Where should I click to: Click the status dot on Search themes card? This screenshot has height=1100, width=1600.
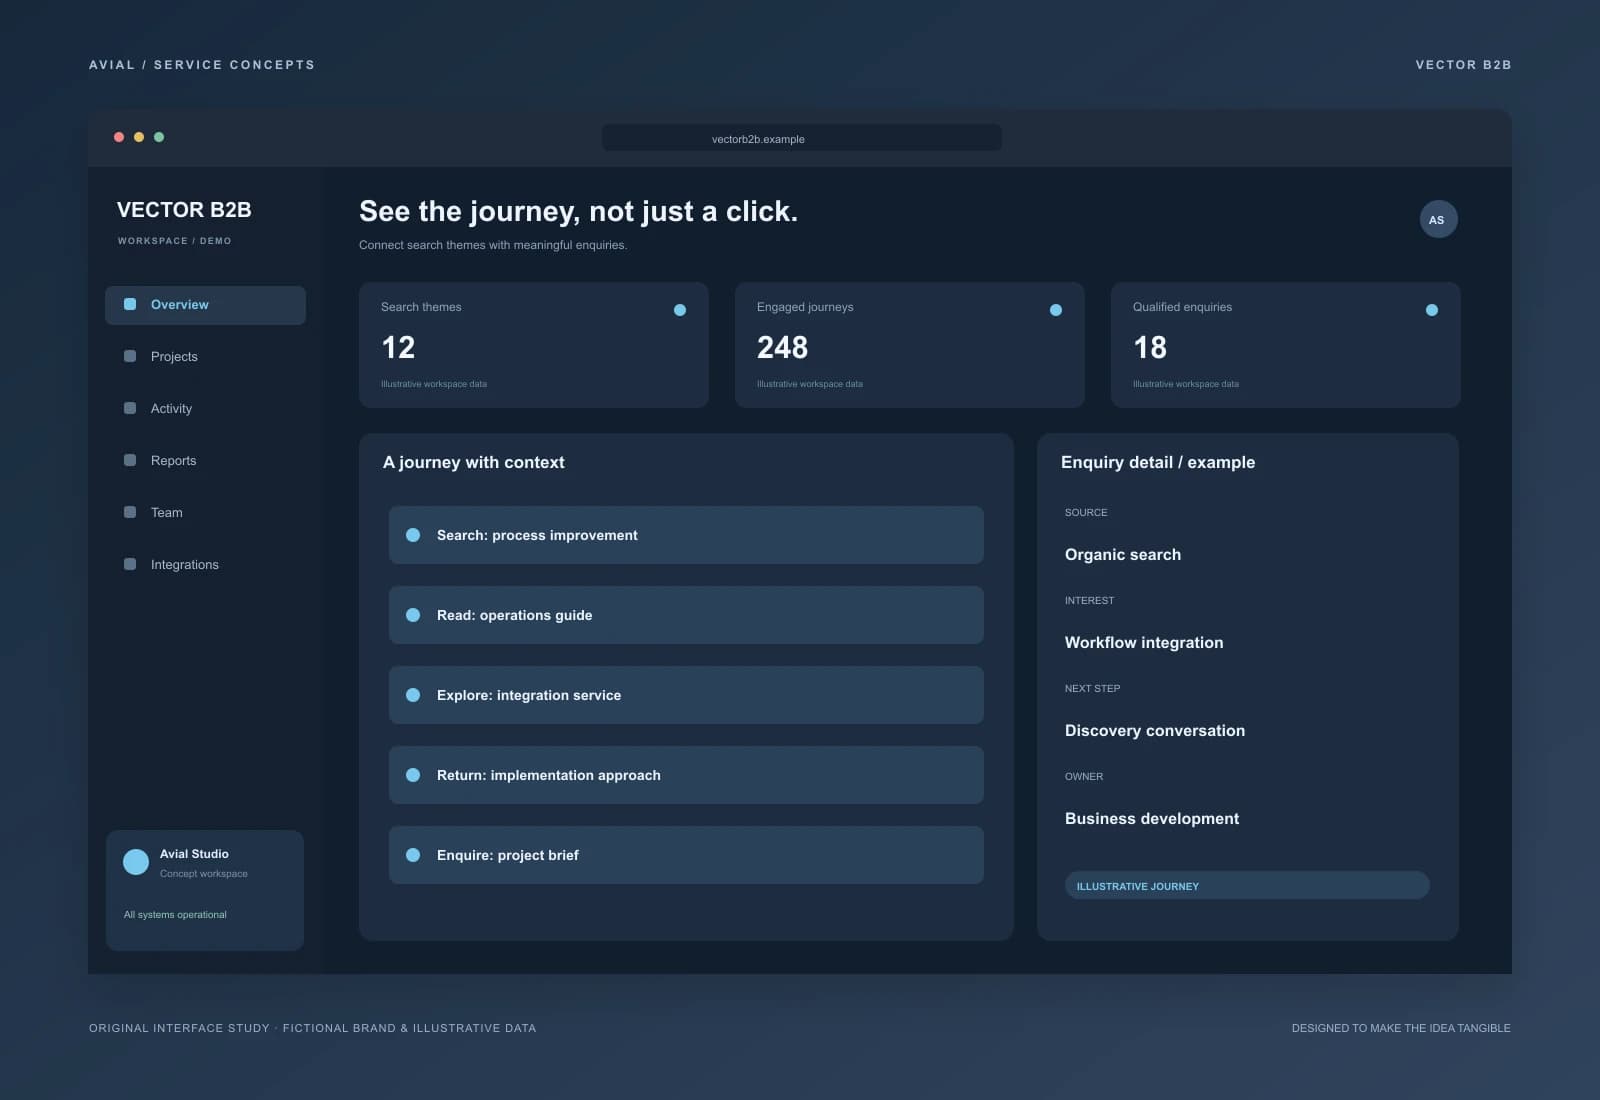click(680, 310)
